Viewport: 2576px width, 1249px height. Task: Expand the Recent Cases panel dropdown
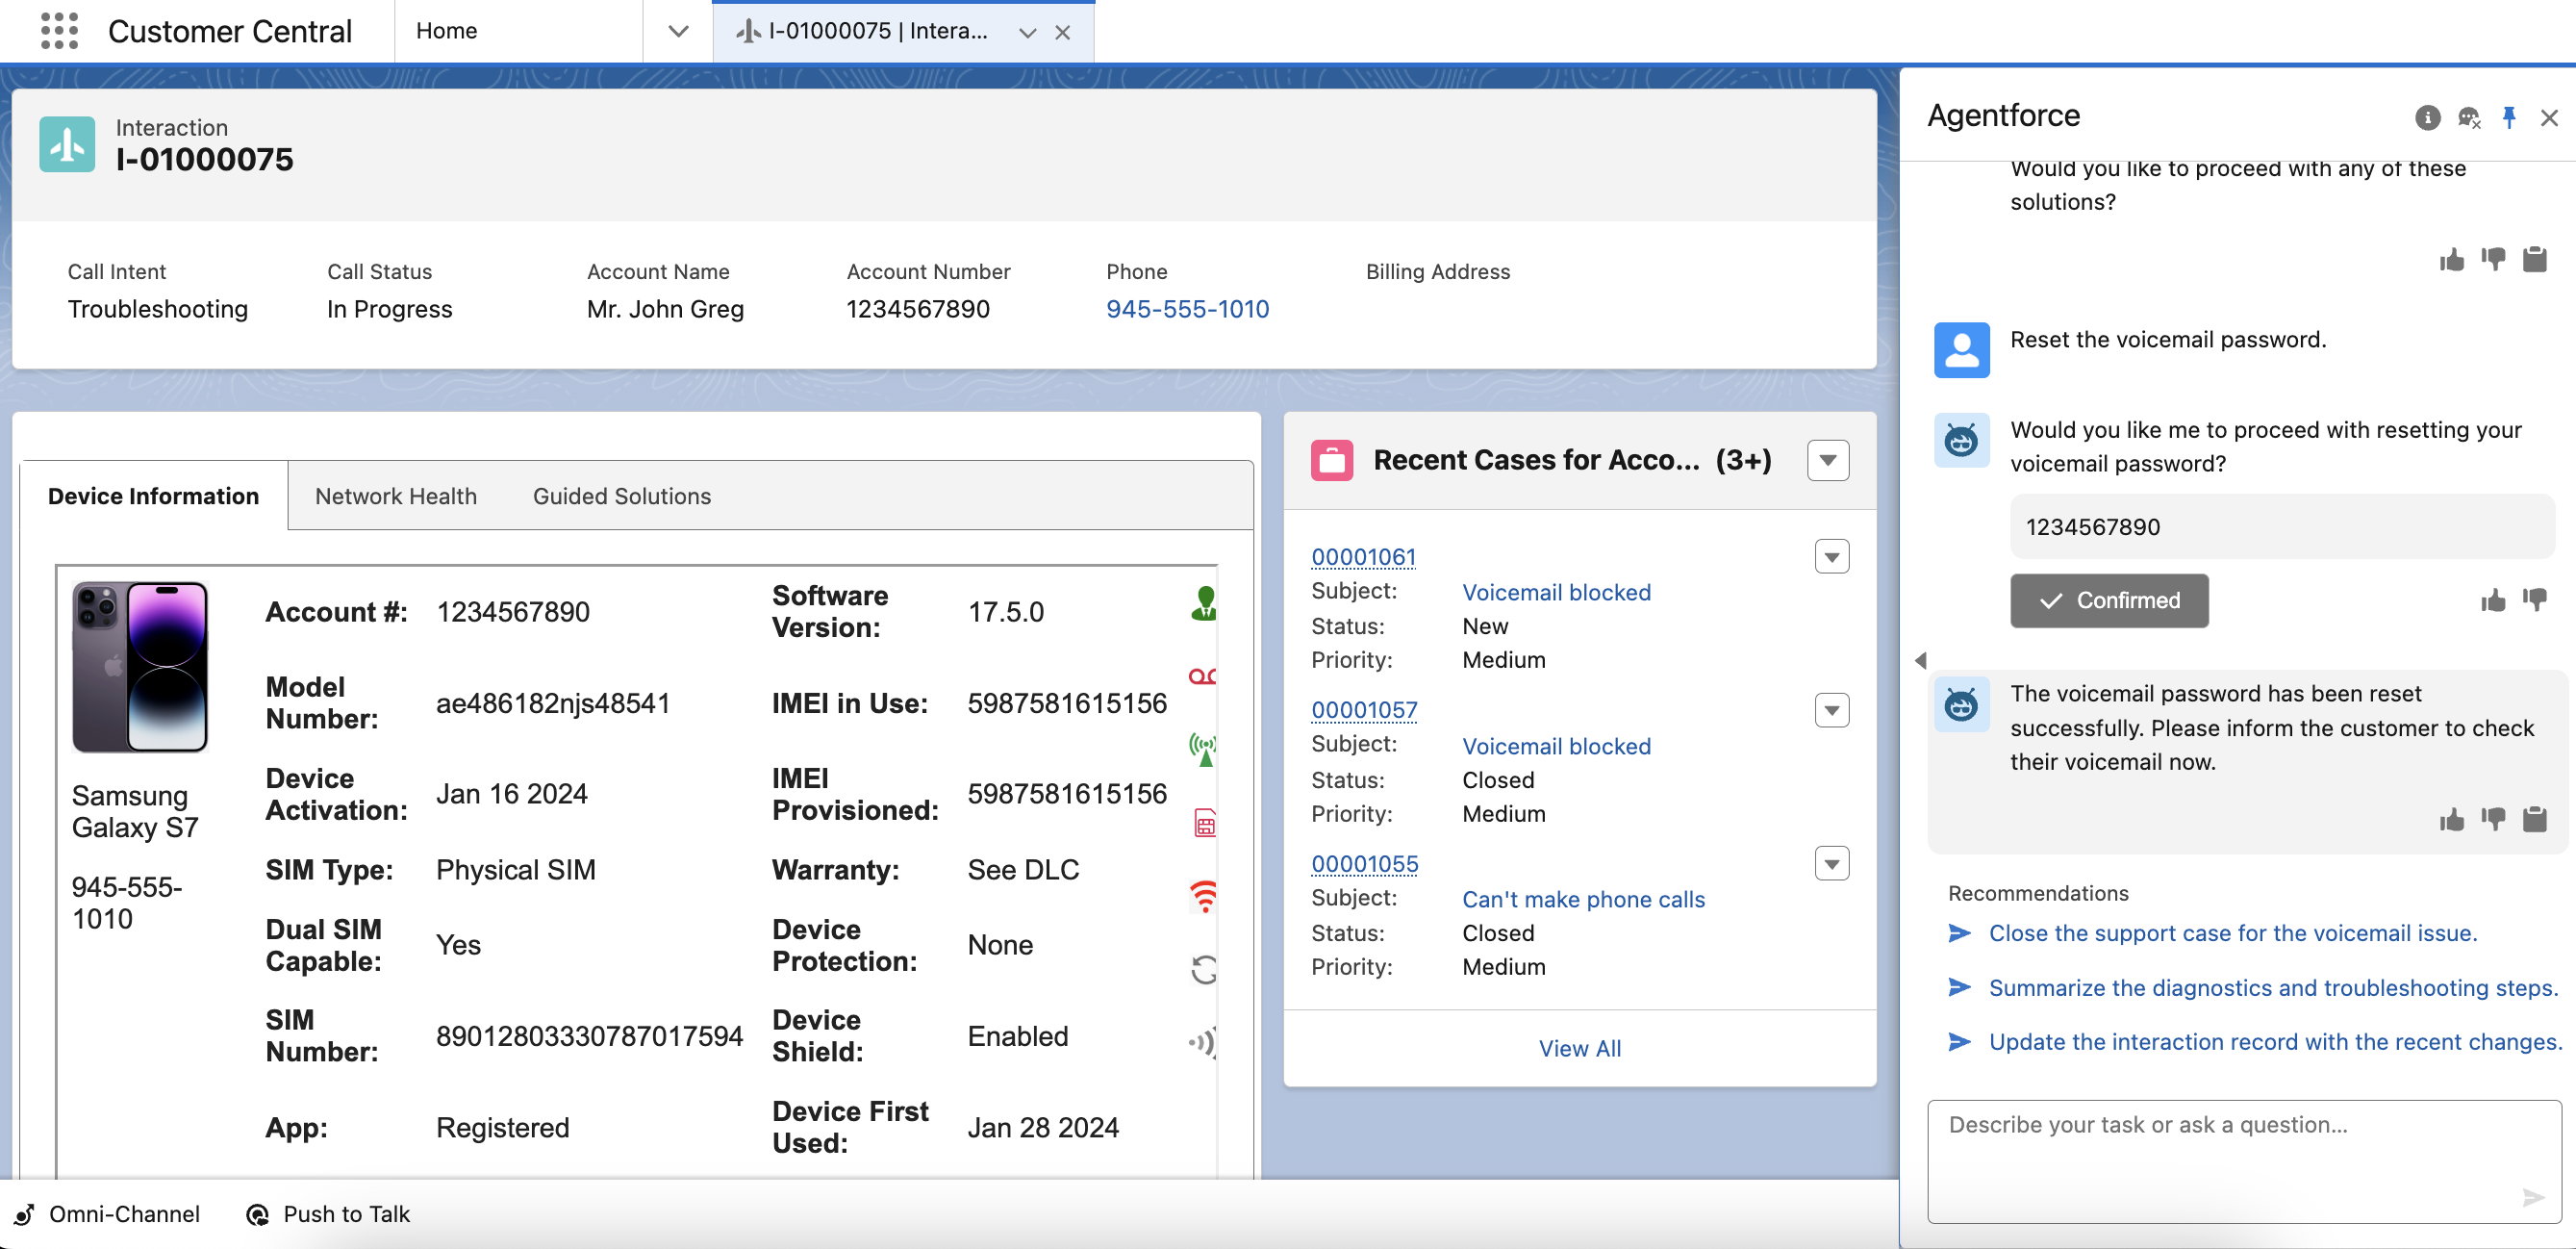tap(1827, 460)
